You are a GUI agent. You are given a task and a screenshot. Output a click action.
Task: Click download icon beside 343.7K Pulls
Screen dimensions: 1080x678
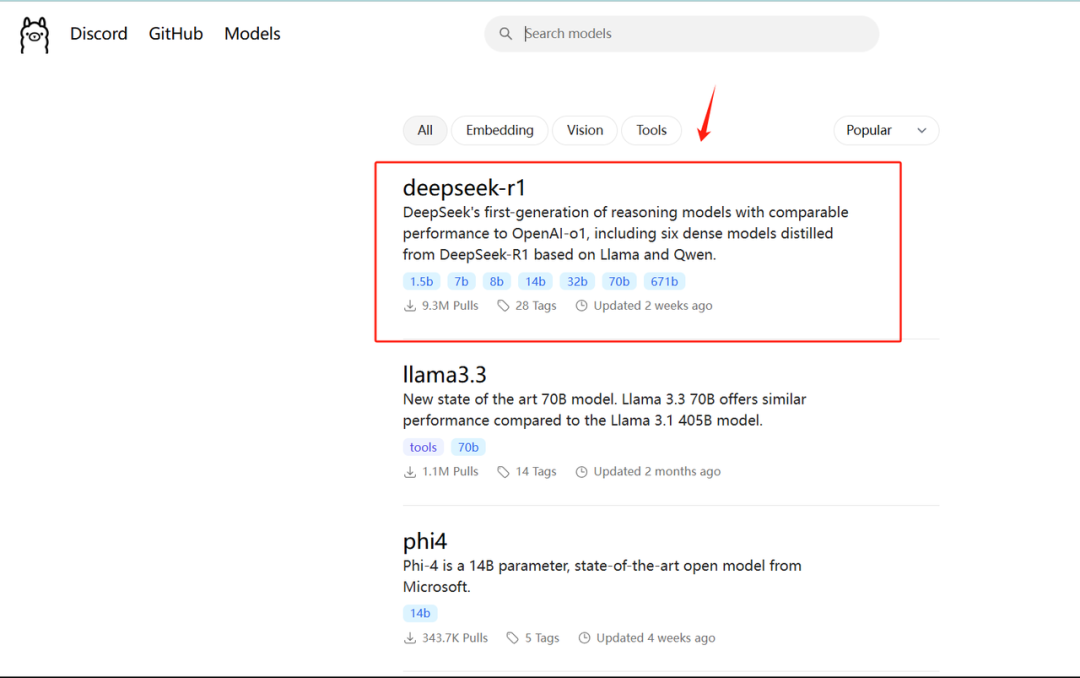pos(410,638)
